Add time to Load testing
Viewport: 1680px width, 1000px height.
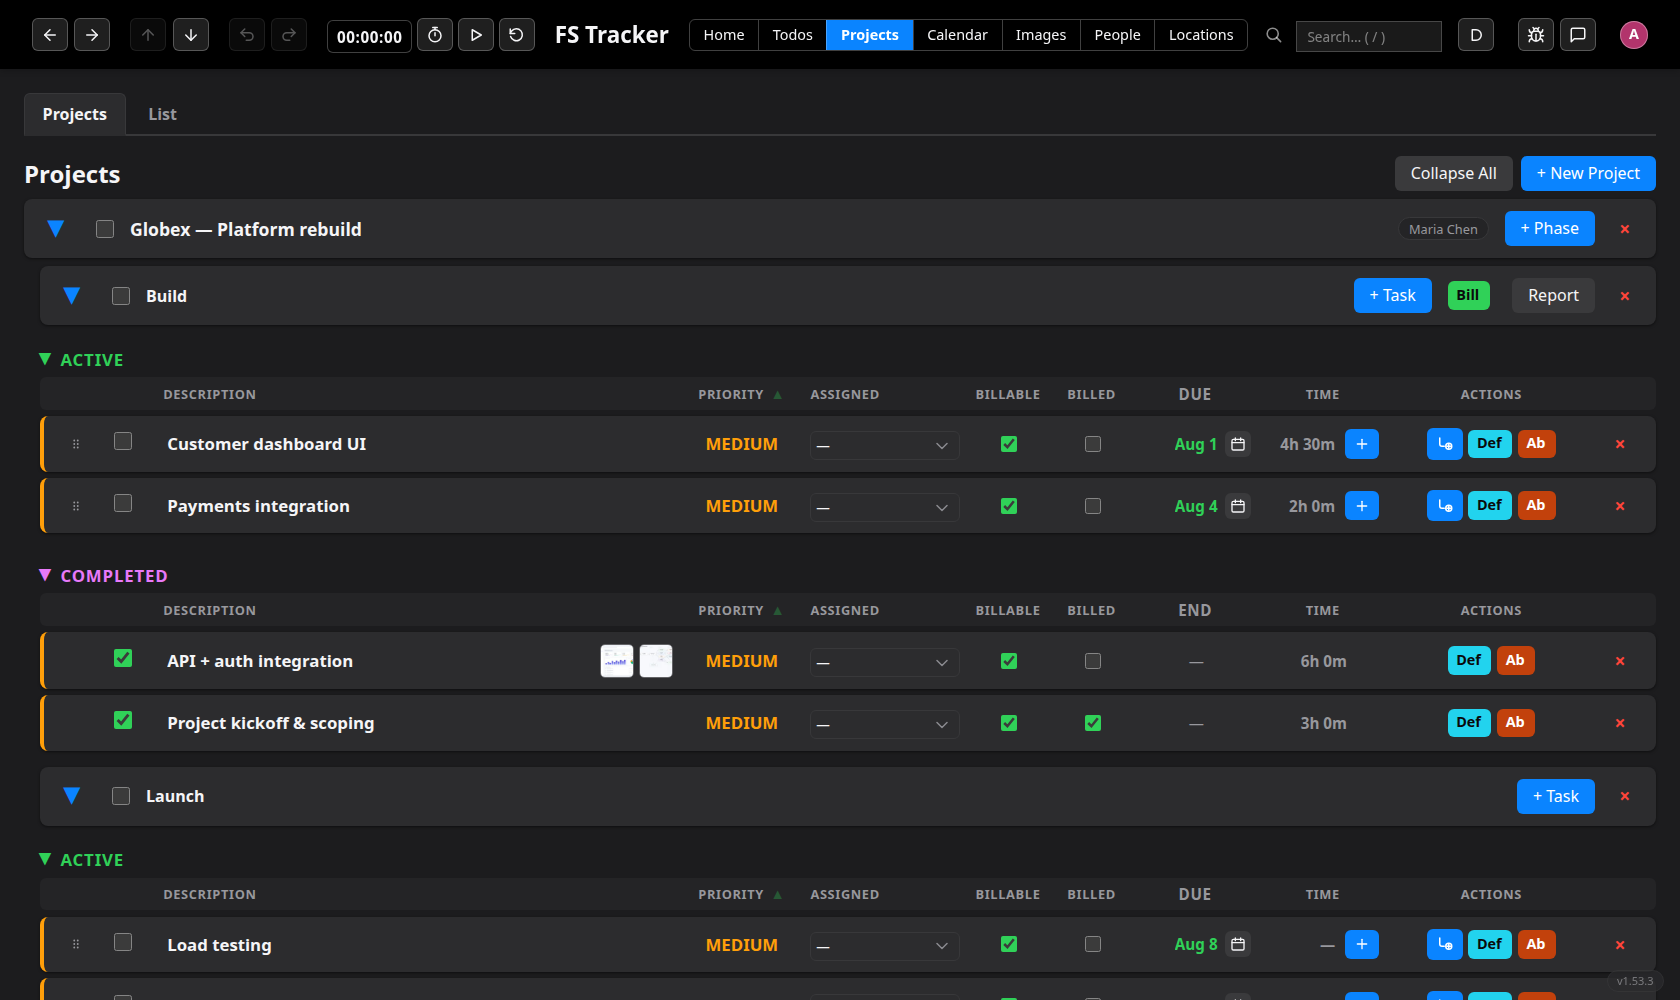[x=1362, y=944]
